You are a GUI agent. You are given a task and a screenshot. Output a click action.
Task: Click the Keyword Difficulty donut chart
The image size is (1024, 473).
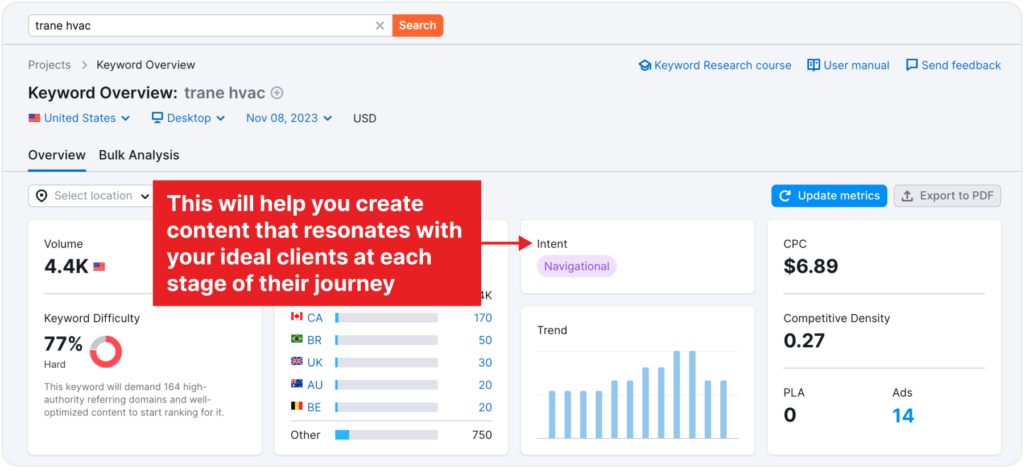[x=106, y=351]
